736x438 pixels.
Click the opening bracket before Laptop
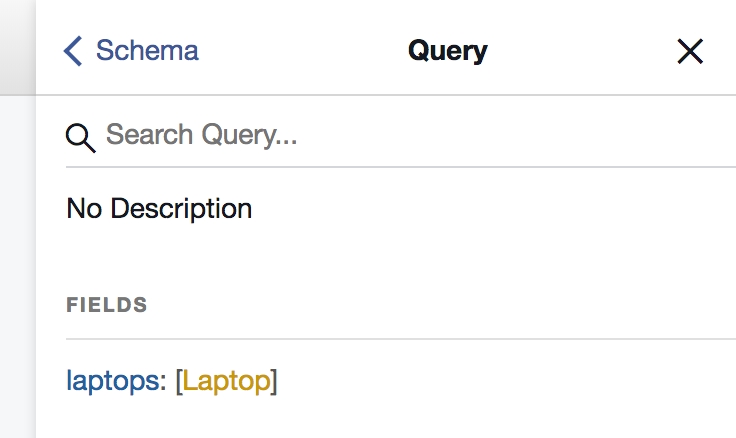click(178, 381)
